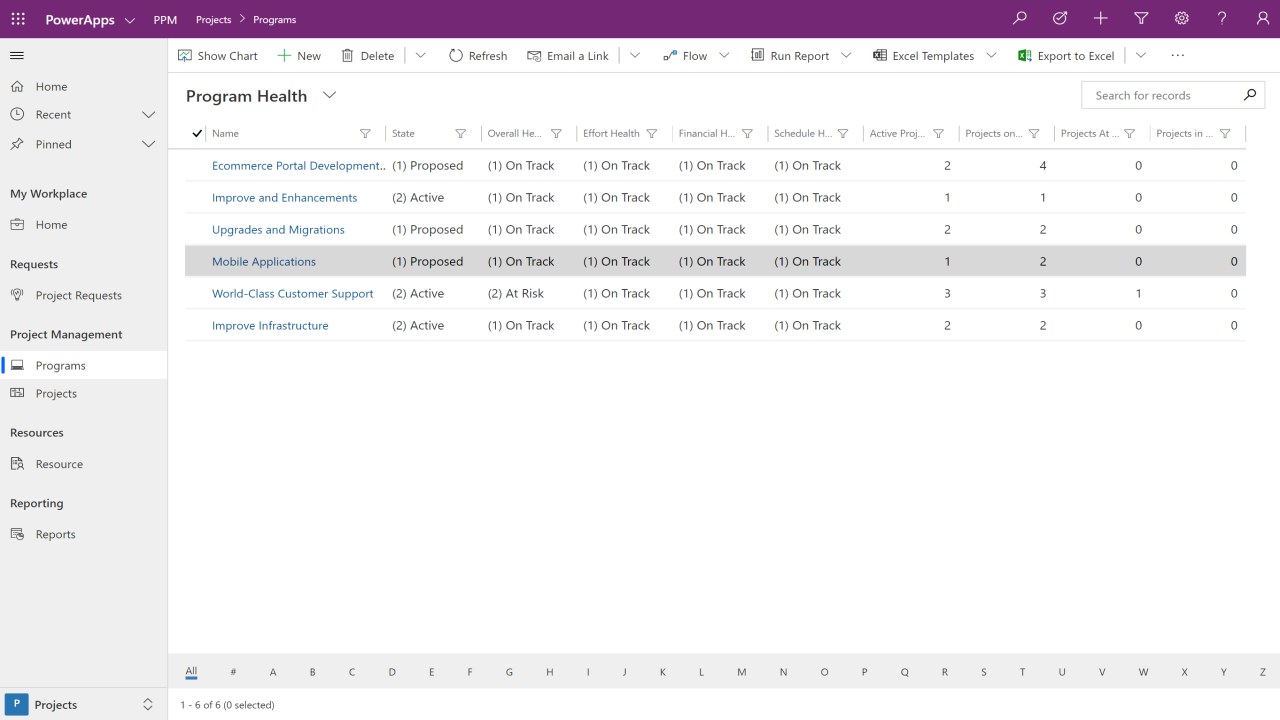The image size is (1280, 720).
Task: Filter records by letter W
Action: (x=1143, y=672)
